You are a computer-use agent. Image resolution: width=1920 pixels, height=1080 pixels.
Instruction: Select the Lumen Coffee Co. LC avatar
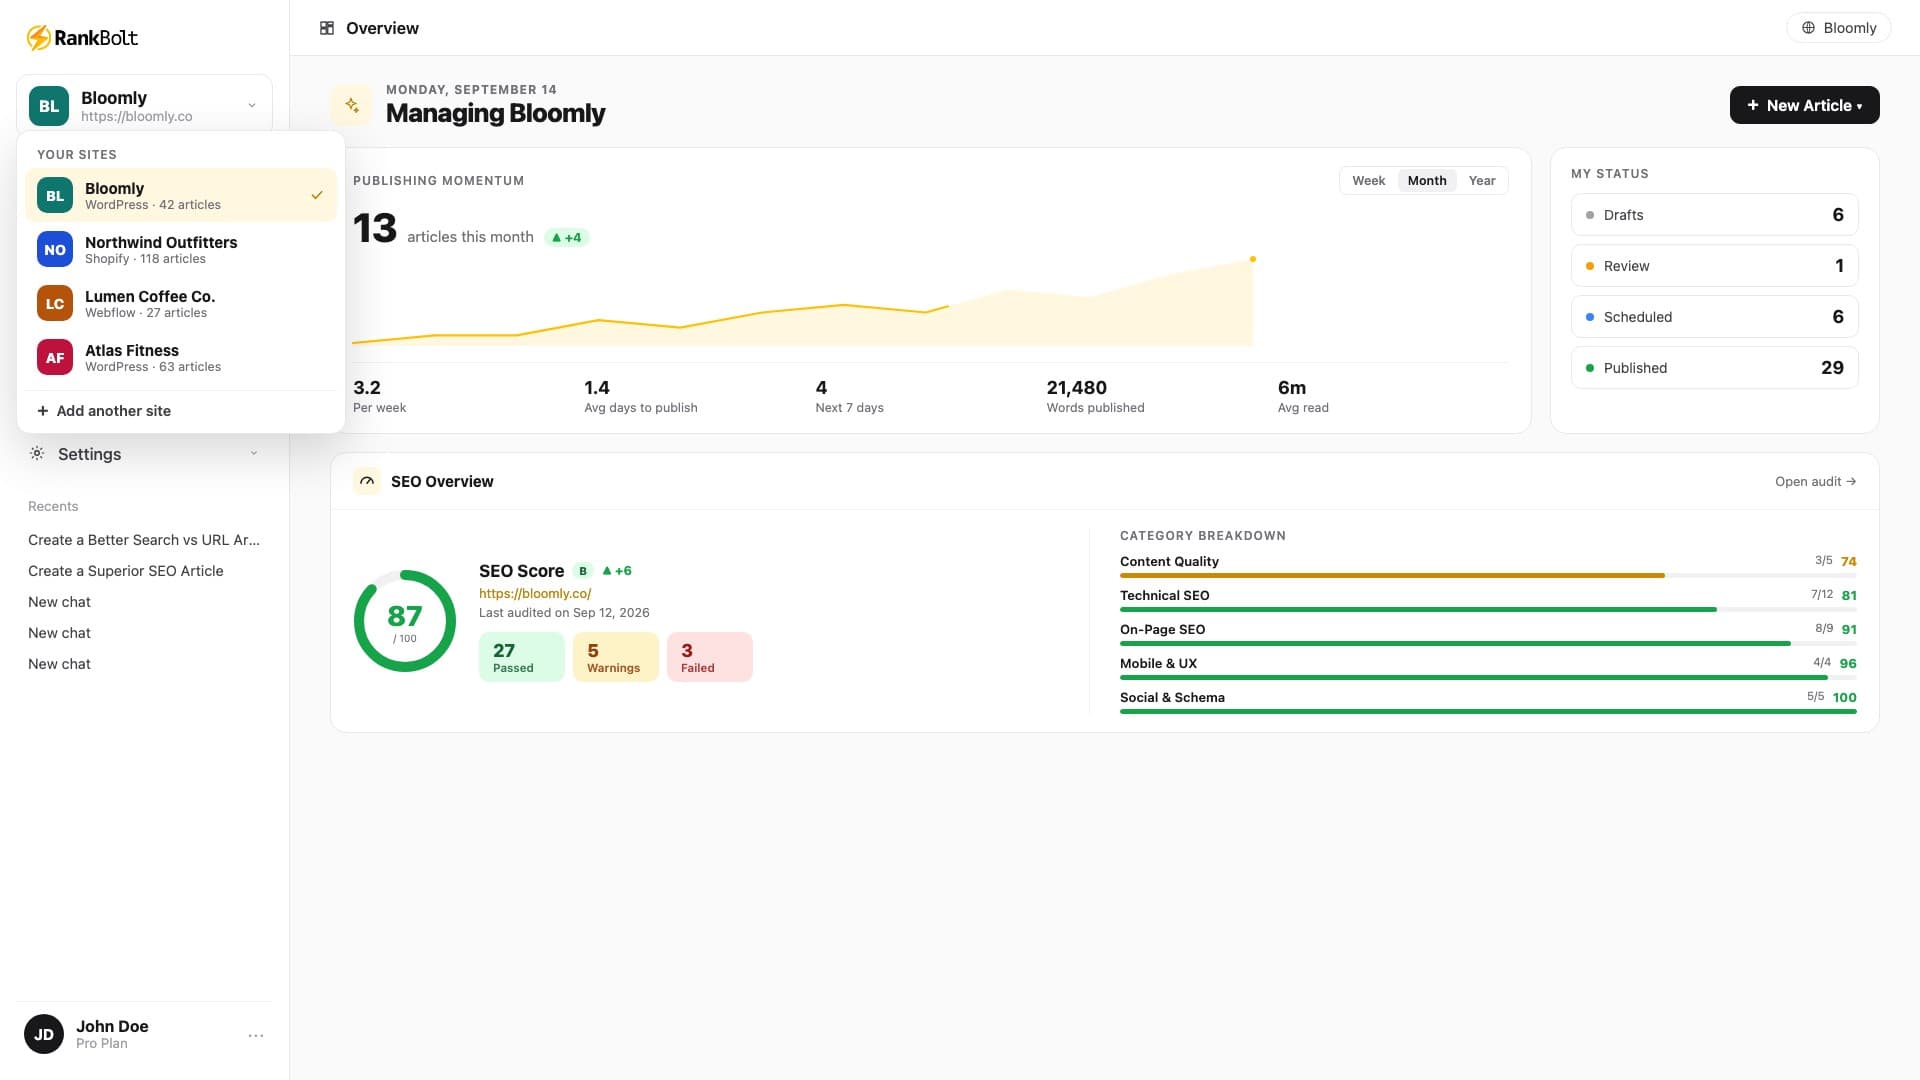pyautogui.click(x=55, y=304)
